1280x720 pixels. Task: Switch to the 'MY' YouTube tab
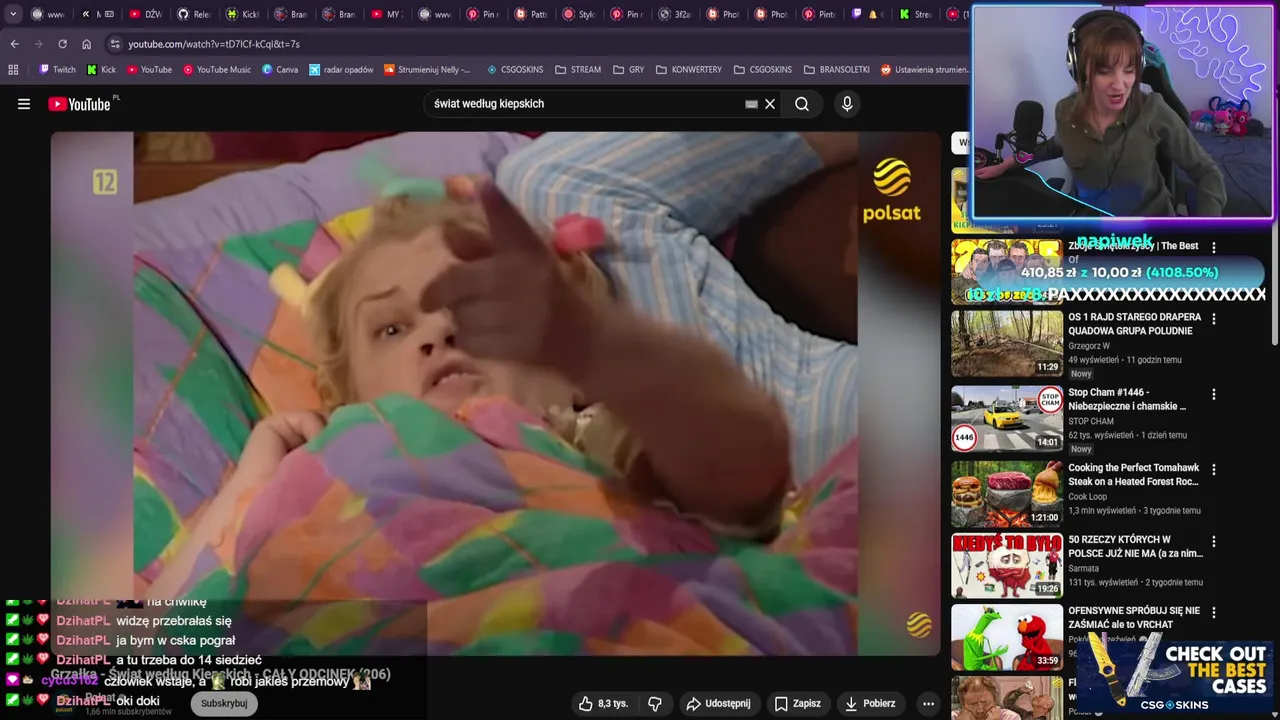(387, 14)
